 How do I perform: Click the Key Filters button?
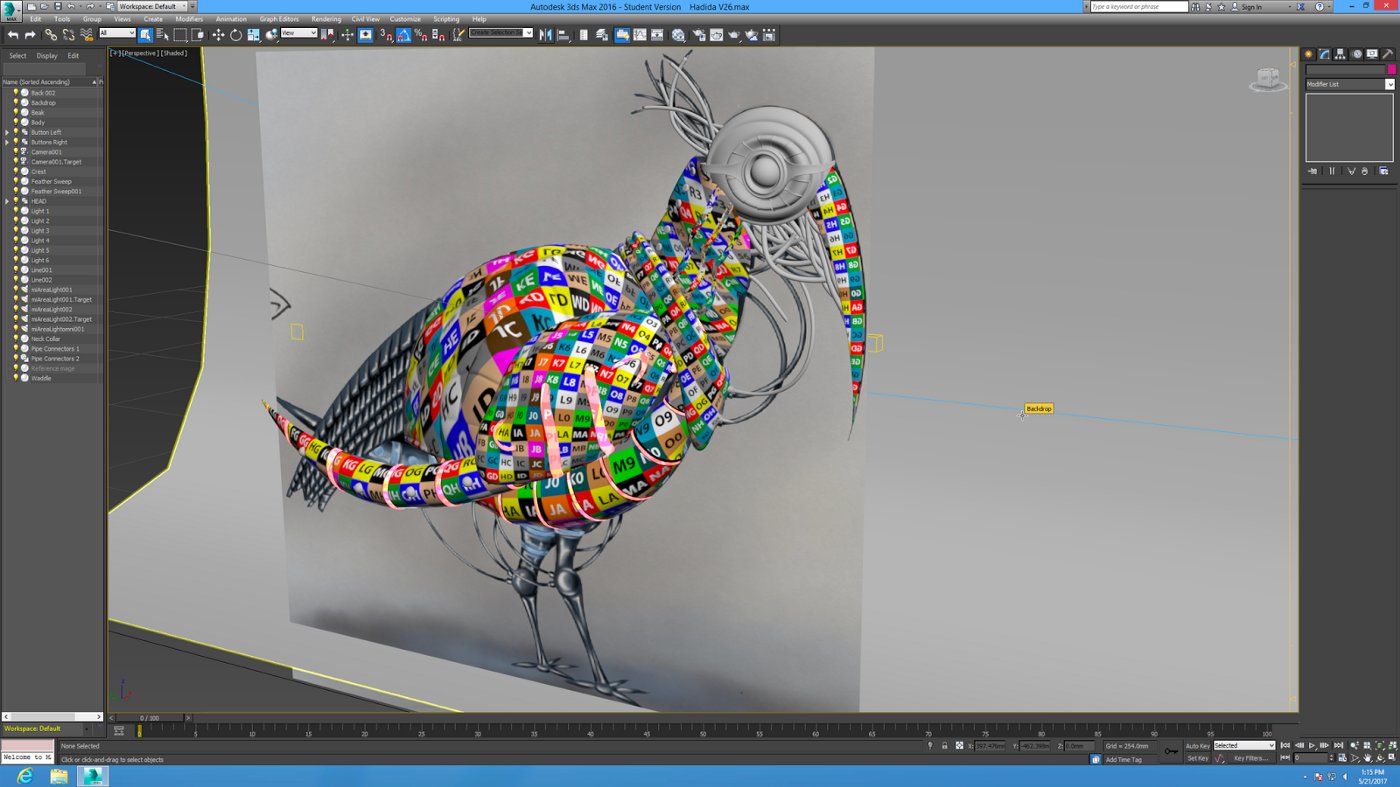click(1250, 758)
